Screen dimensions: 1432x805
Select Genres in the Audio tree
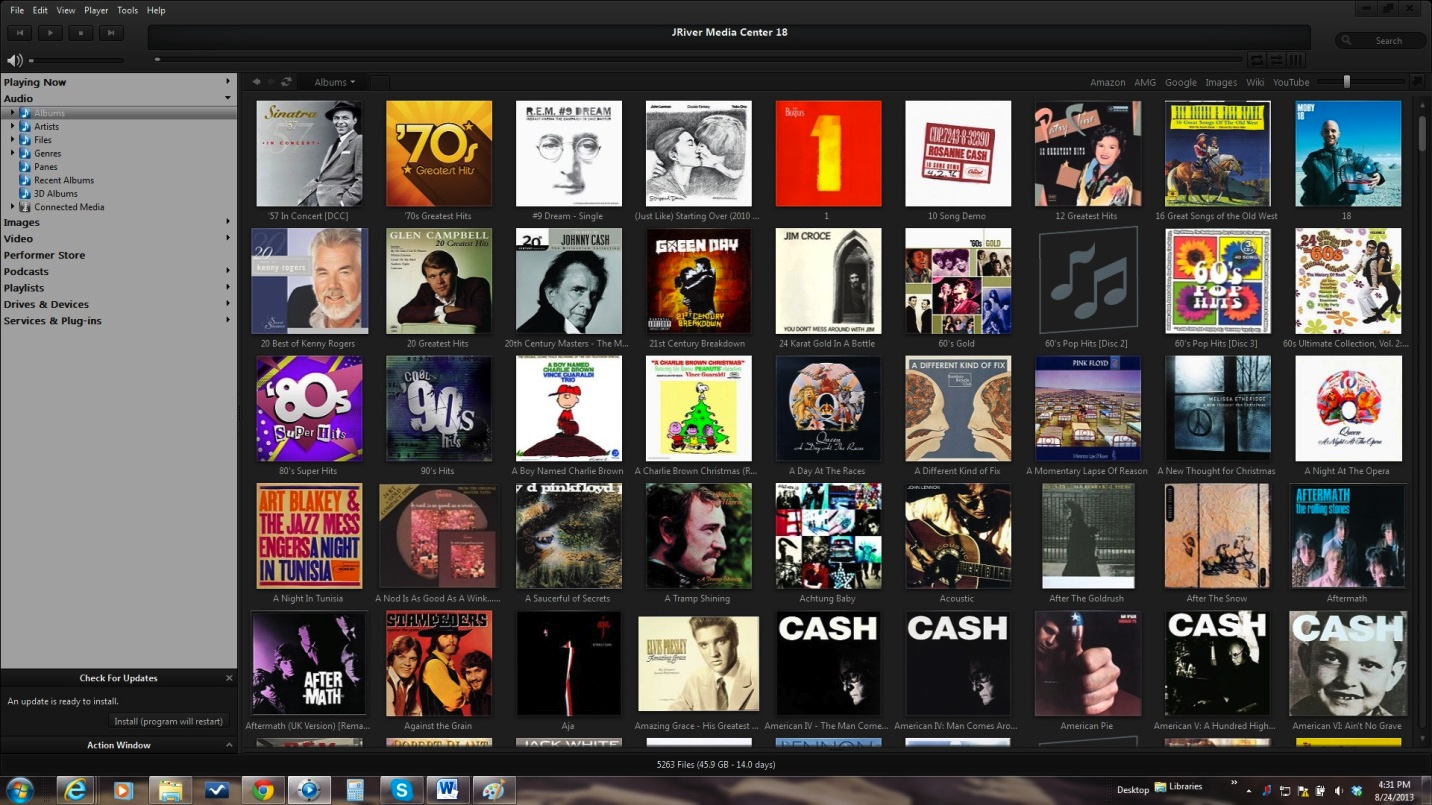[x=47, y=153]
